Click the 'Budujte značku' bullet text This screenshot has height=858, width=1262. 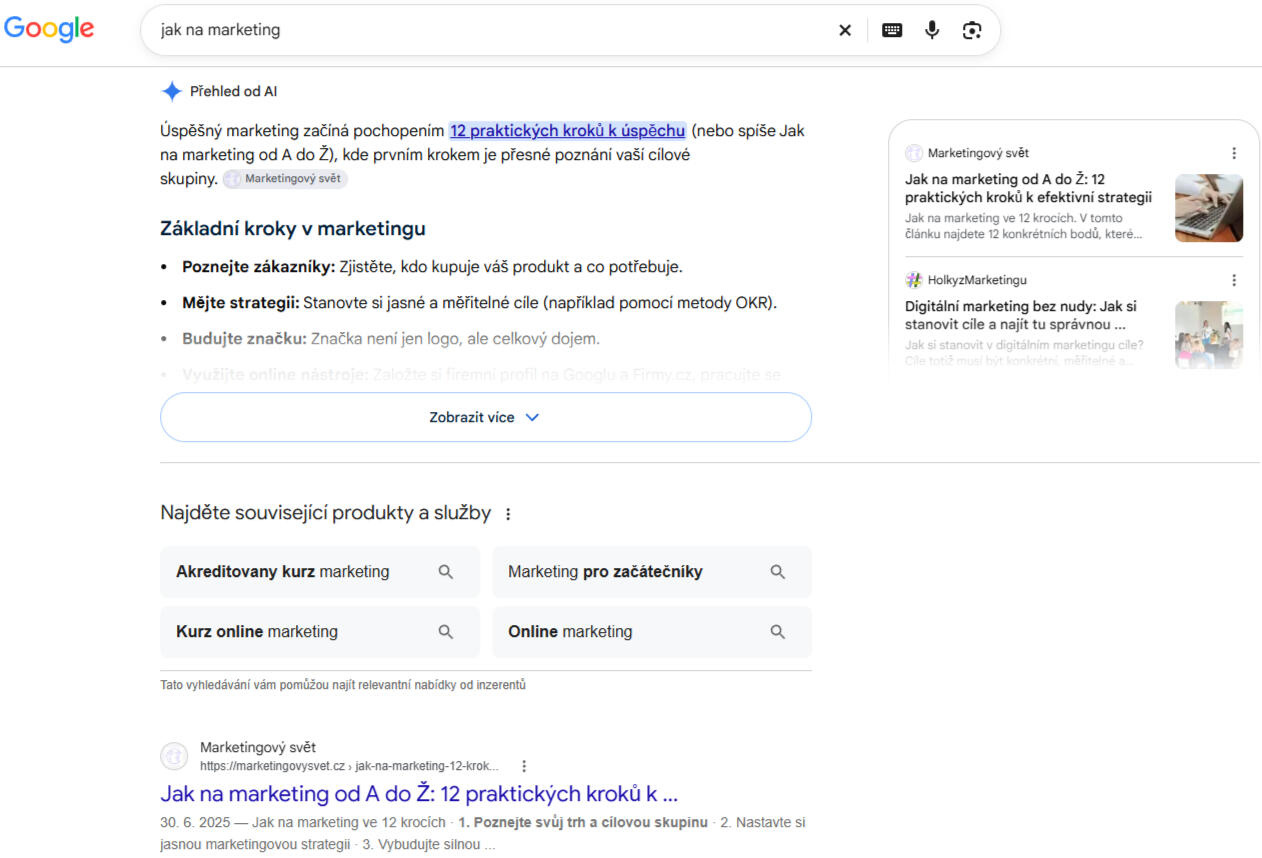(391, 339)
